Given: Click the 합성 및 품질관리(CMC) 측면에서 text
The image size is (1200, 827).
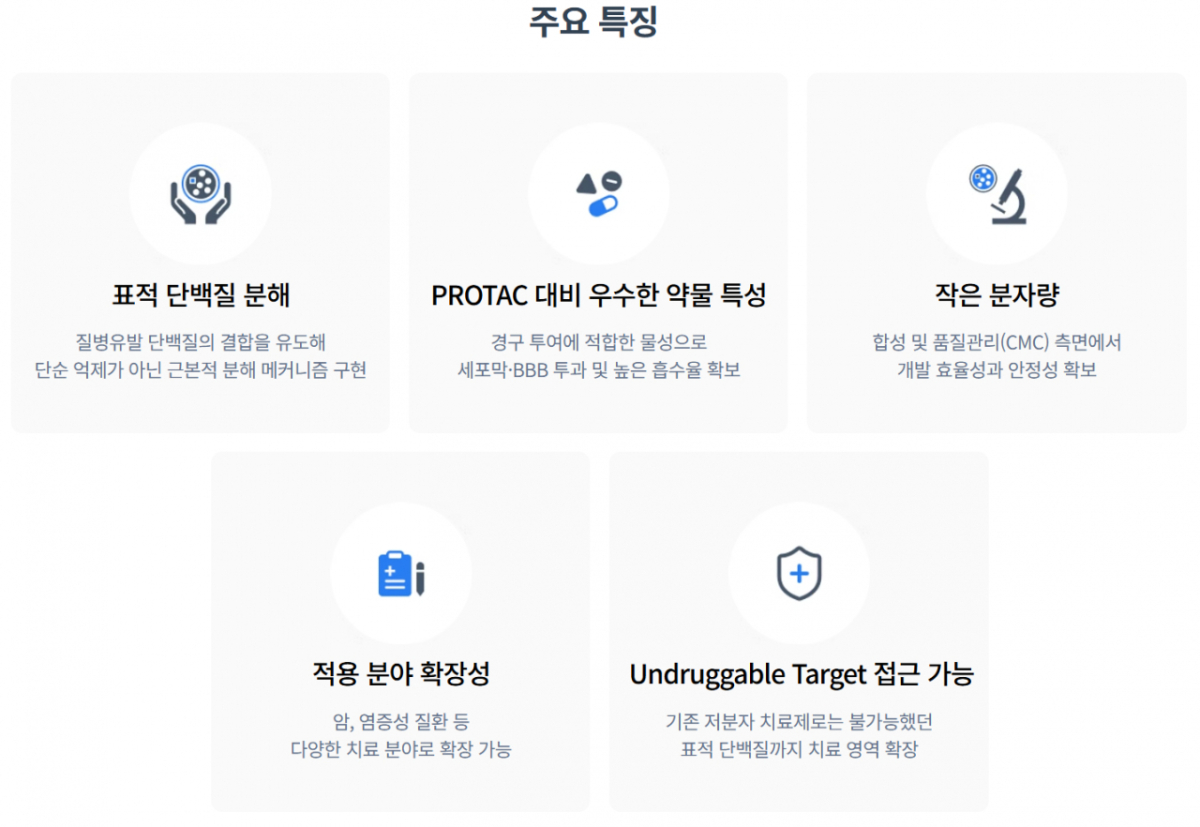Looking at the screenshot, I should 997,342.
